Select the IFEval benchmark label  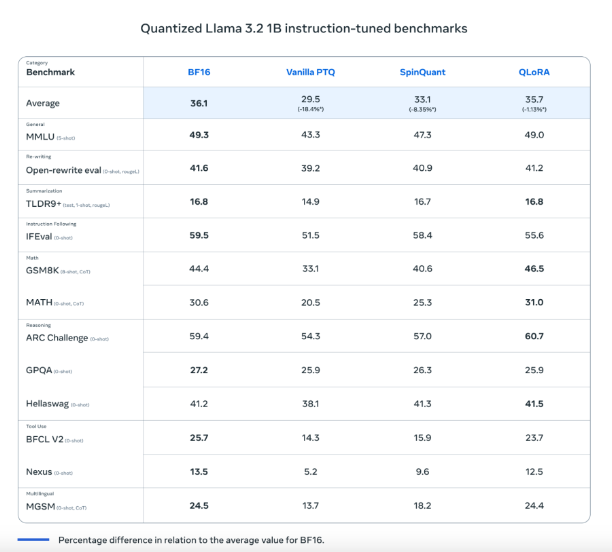[40, 237]
